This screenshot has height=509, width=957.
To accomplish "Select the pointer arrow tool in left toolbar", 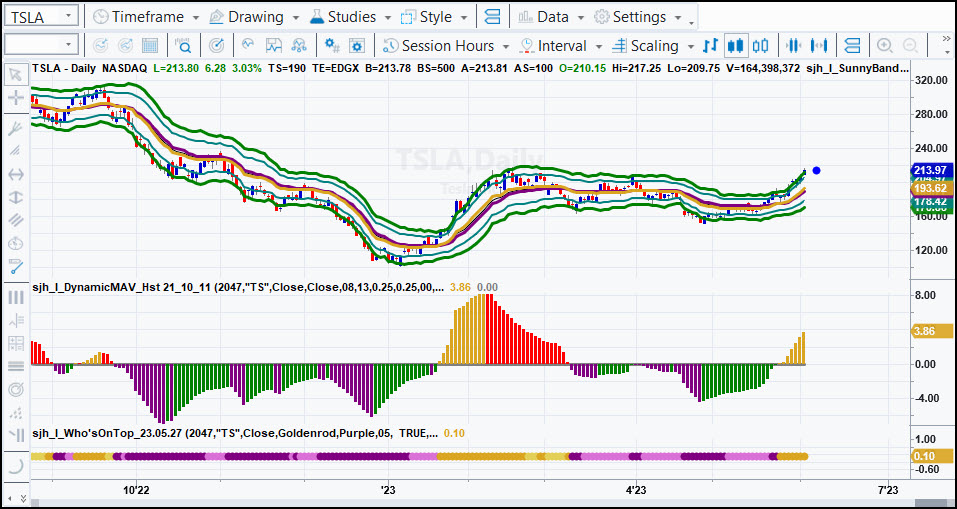I will (15, 75).
